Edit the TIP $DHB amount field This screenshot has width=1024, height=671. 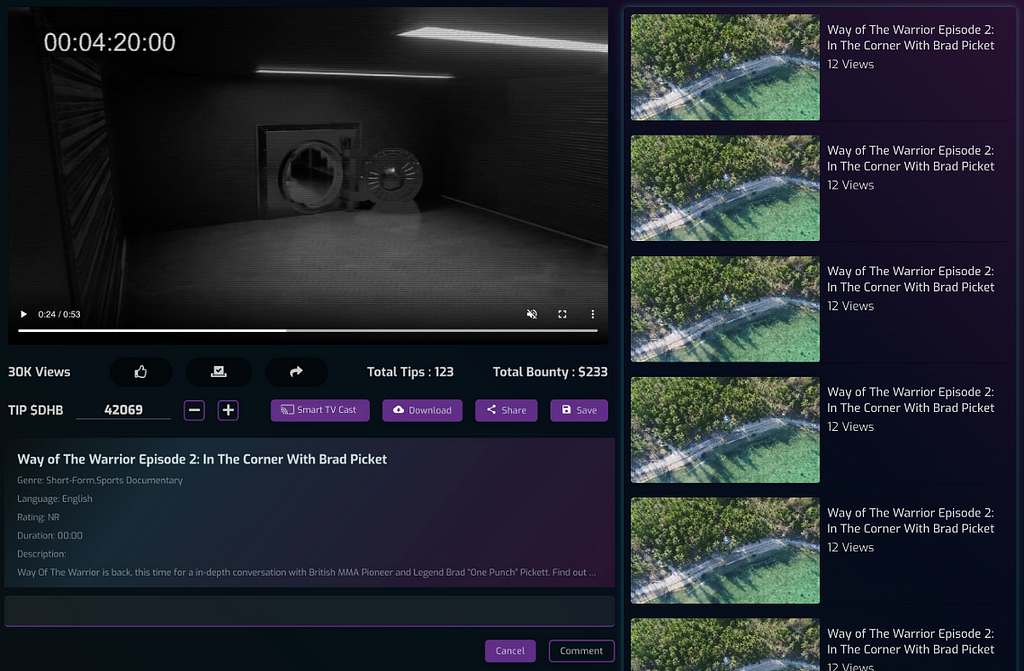123,410
